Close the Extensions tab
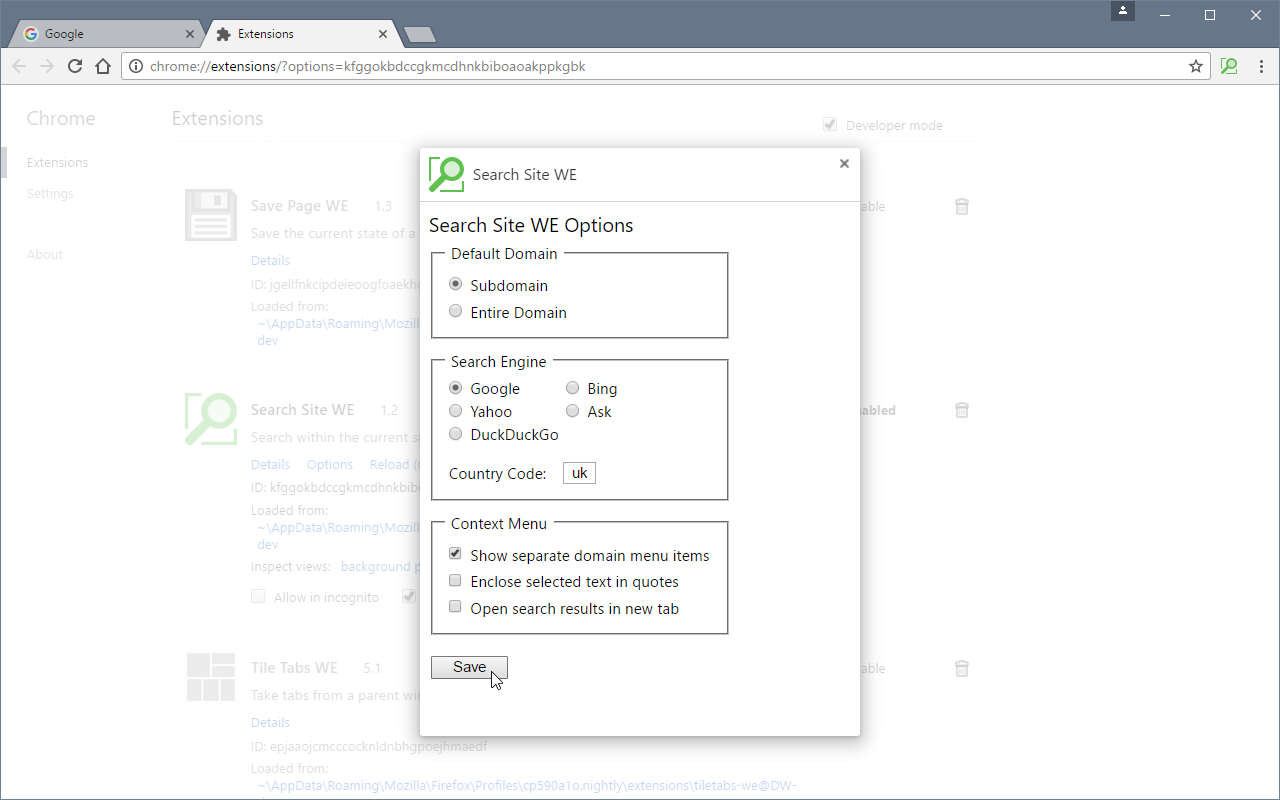Viewport: 1280px width, 800px height. click(383, 34)
